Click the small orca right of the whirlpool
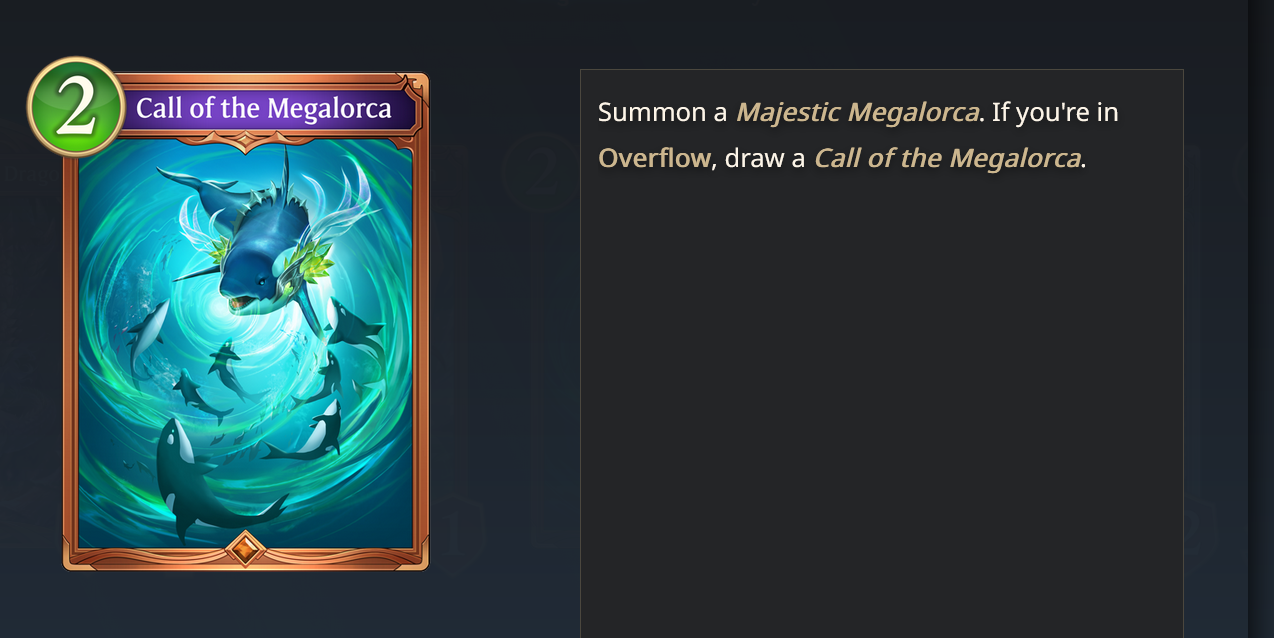 [355, 330]
